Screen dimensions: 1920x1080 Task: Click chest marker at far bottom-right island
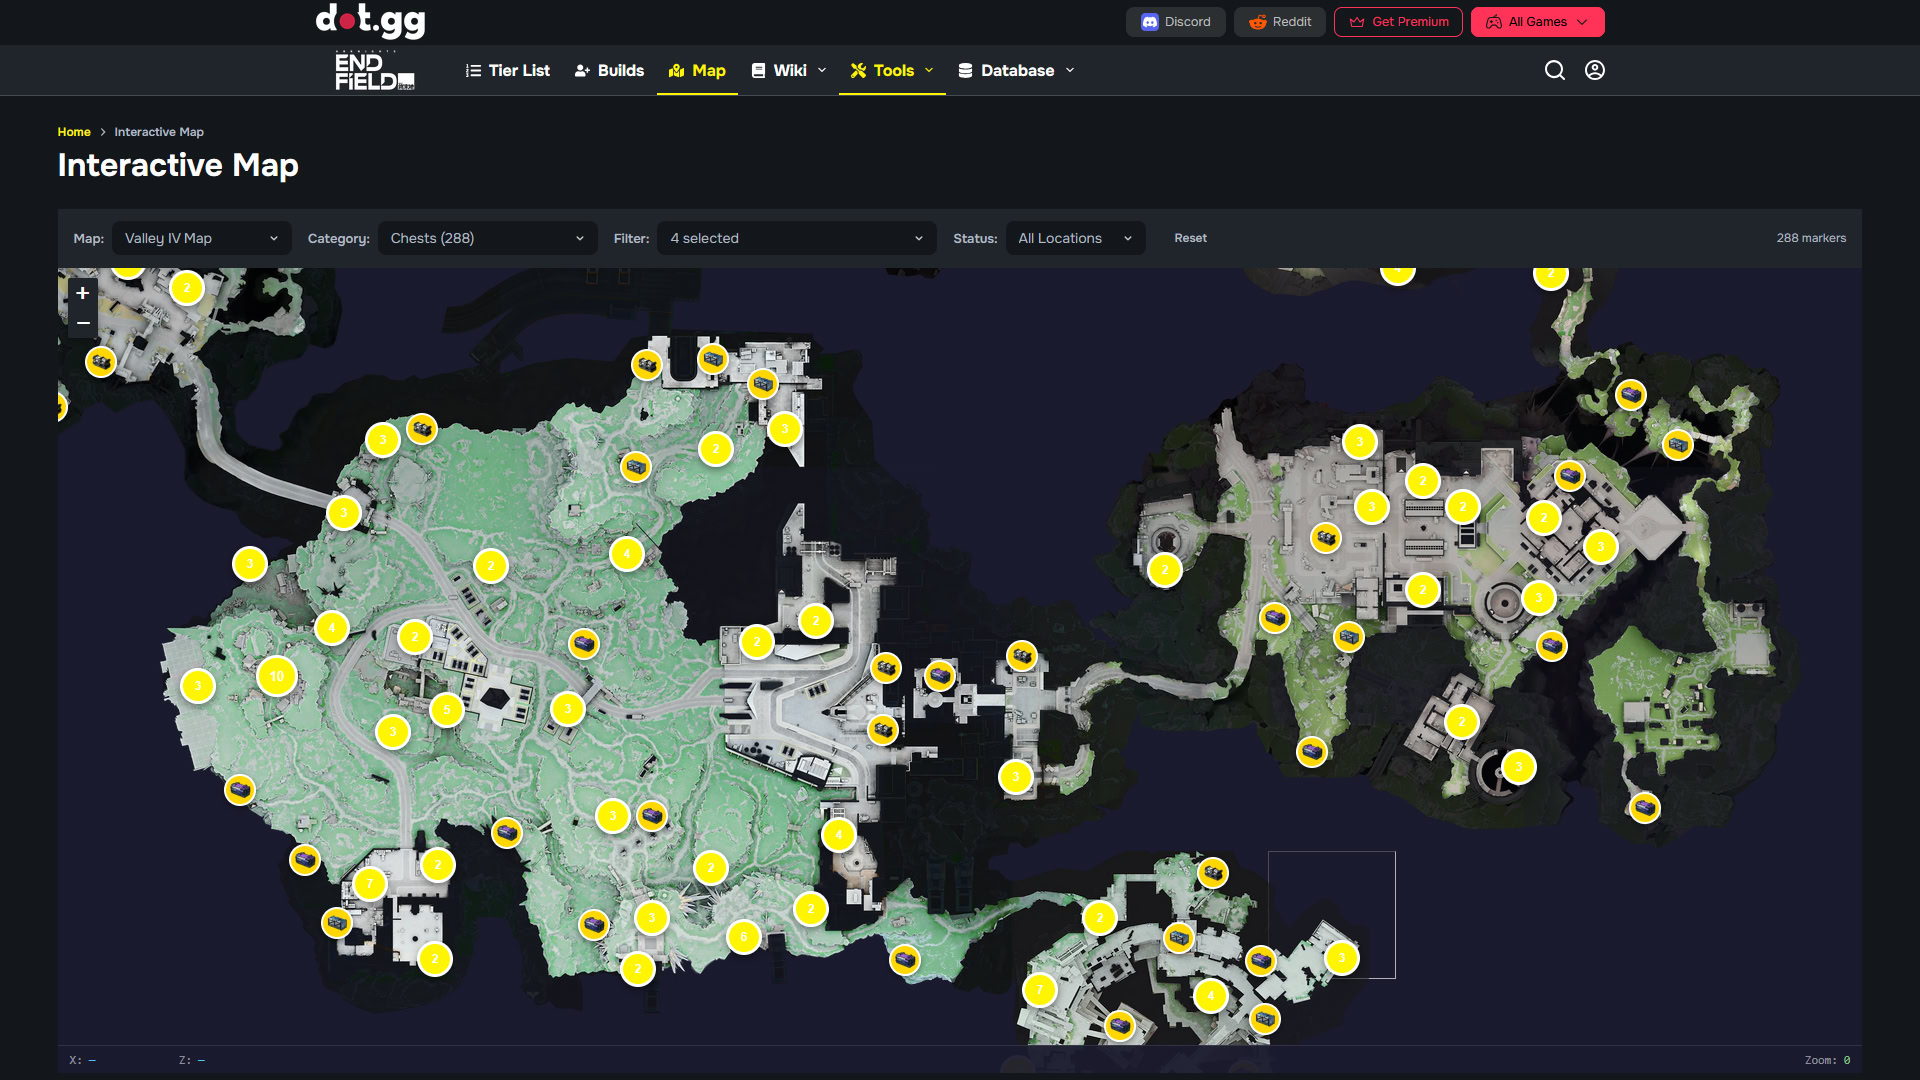pos(1645,807)
